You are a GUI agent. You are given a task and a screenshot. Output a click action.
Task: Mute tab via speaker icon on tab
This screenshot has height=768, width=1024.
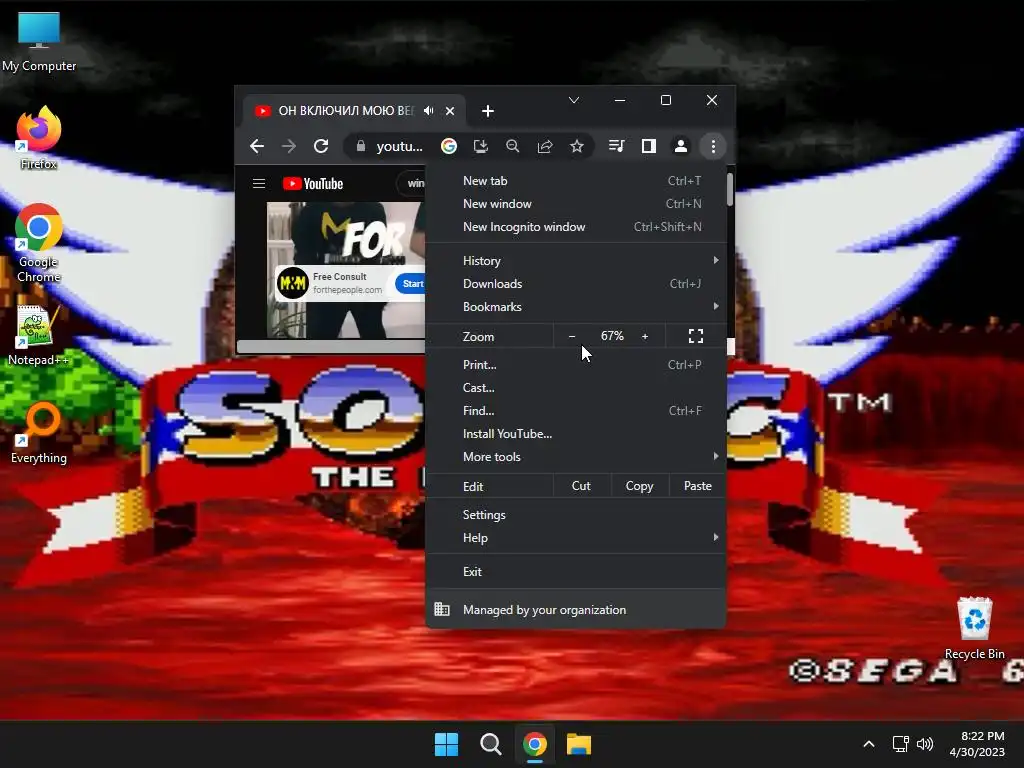[428, 111]
